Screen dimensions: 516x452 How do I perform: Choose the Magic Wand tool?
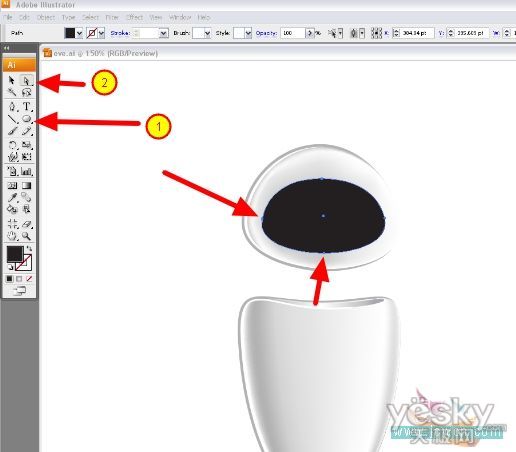tap(12, 92)
